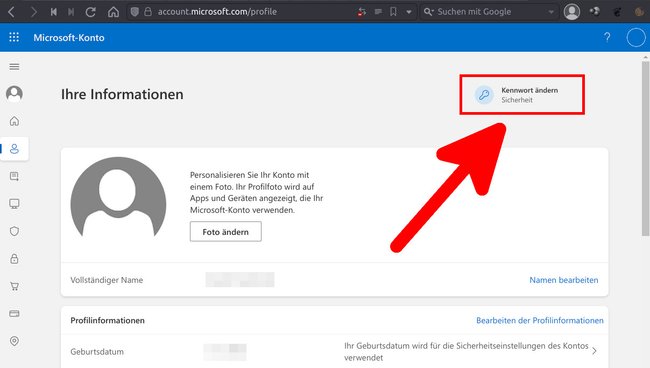
Task: Open payment options card sidebar icon
Action: tap(15, 314)
